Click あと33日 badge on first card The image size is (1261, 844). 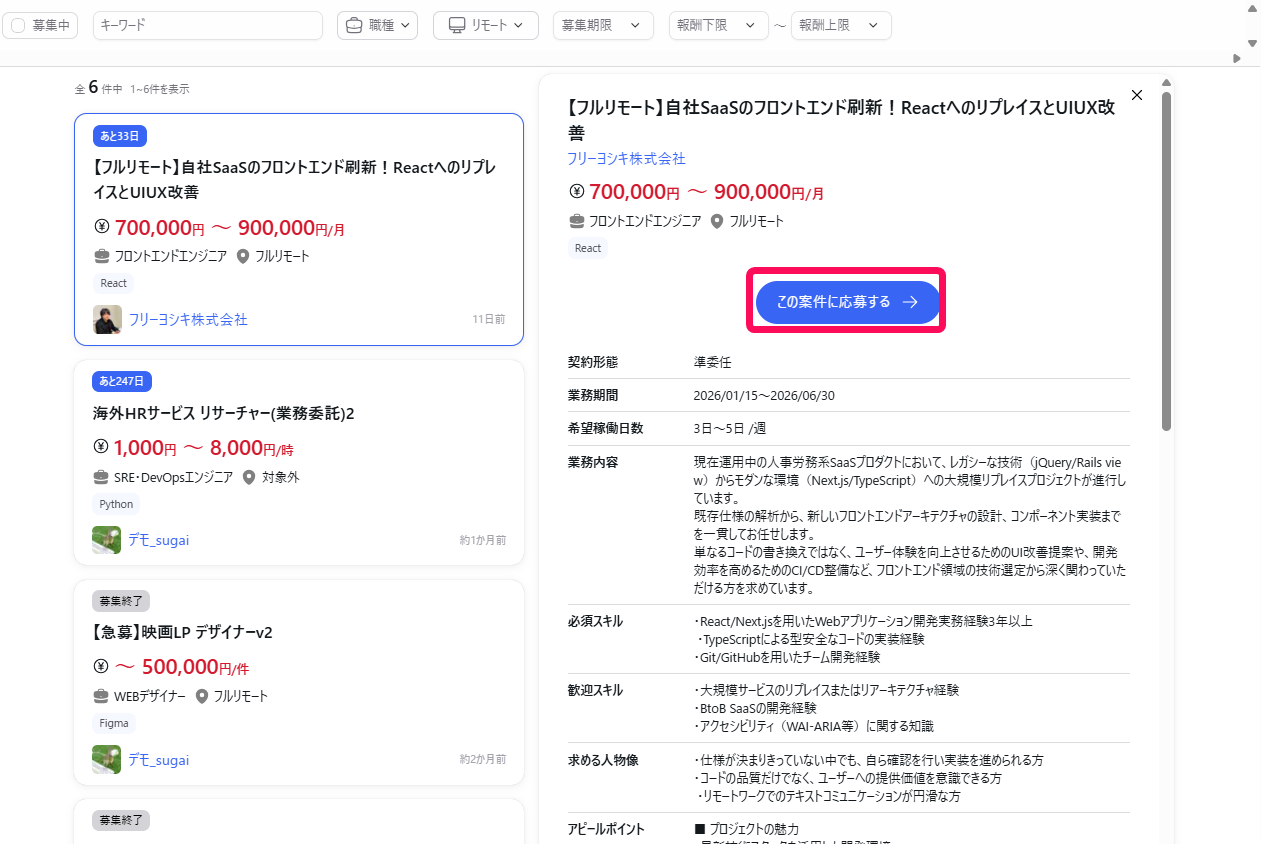(x=120, y=136)
